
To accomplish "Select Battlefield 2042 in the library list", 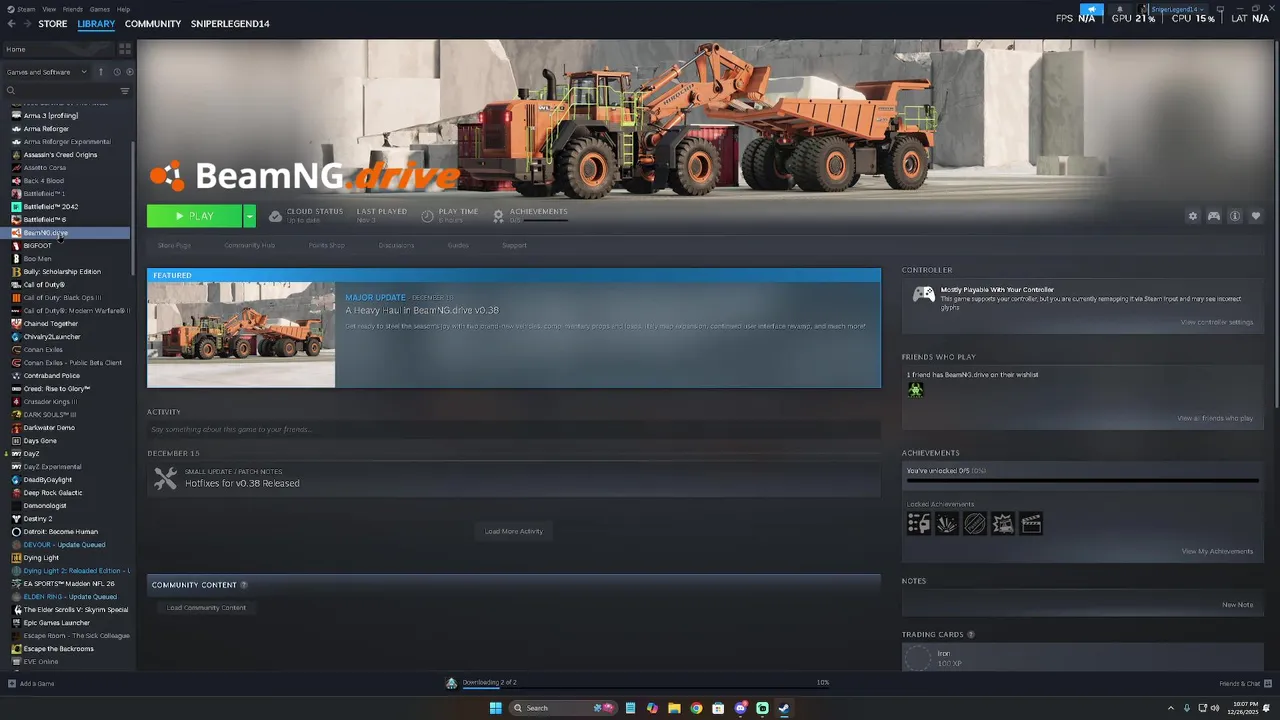I will click(x=50, y=207).
